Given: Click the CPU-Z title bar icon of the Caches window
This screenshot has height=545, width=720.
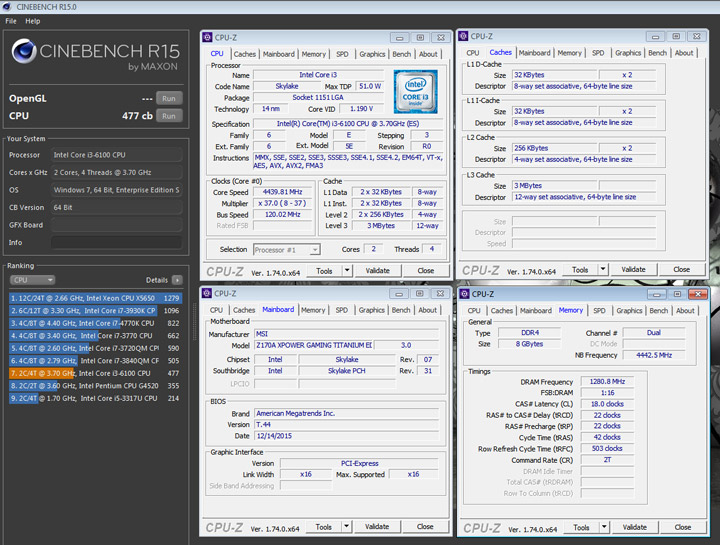Looking at the screenshot, I should pos(465,37).
